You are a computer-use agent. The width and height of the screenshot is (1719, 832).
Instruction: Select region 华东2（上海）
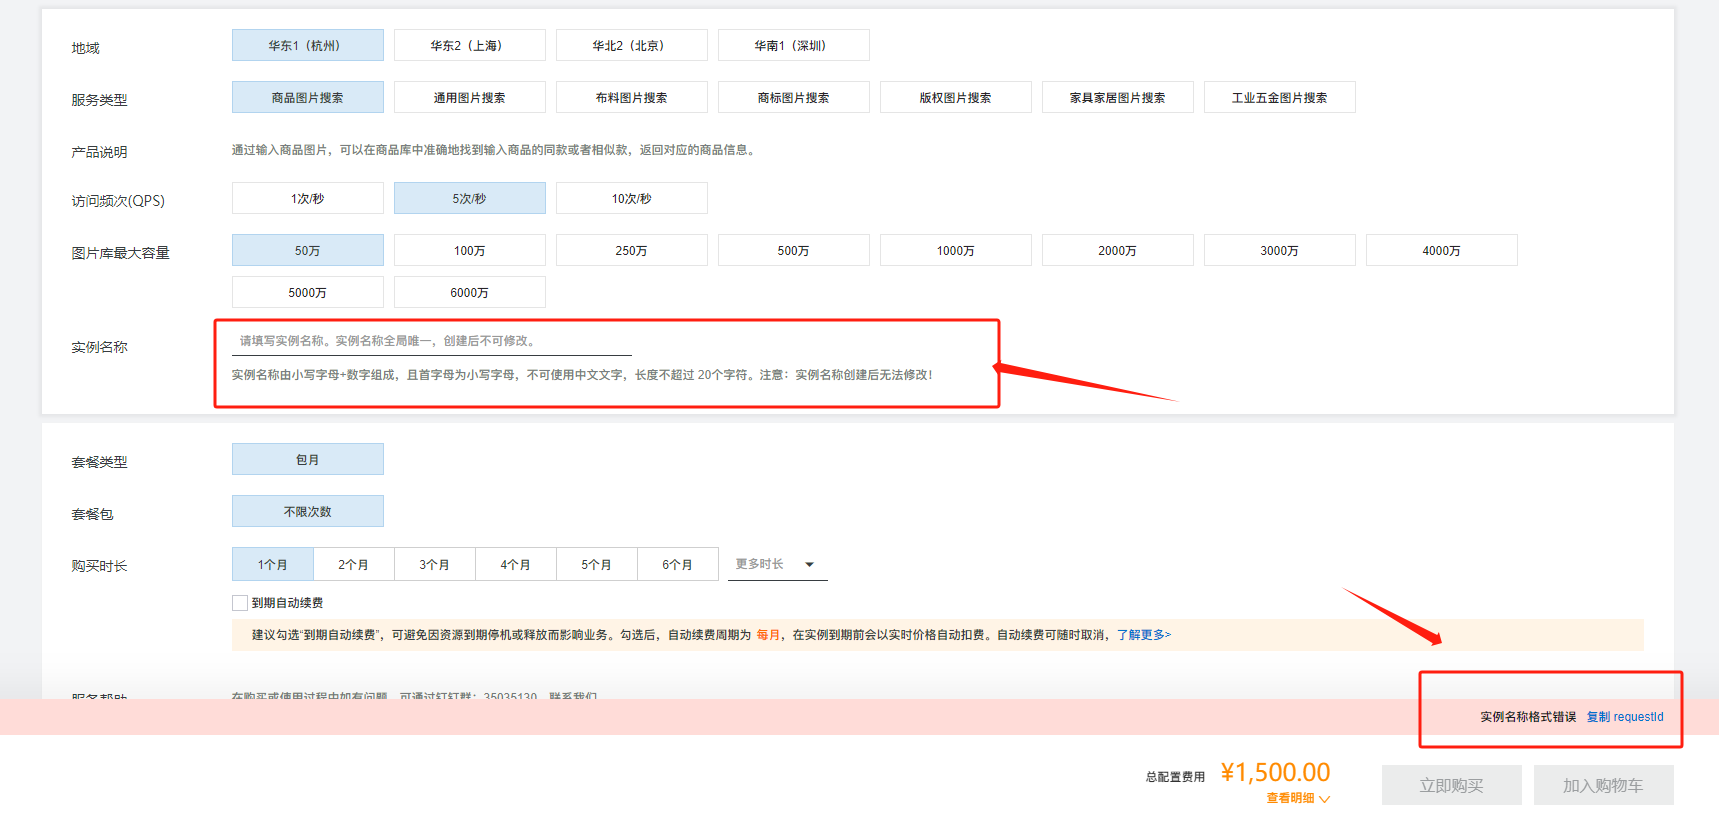click(x=470, y=45)
